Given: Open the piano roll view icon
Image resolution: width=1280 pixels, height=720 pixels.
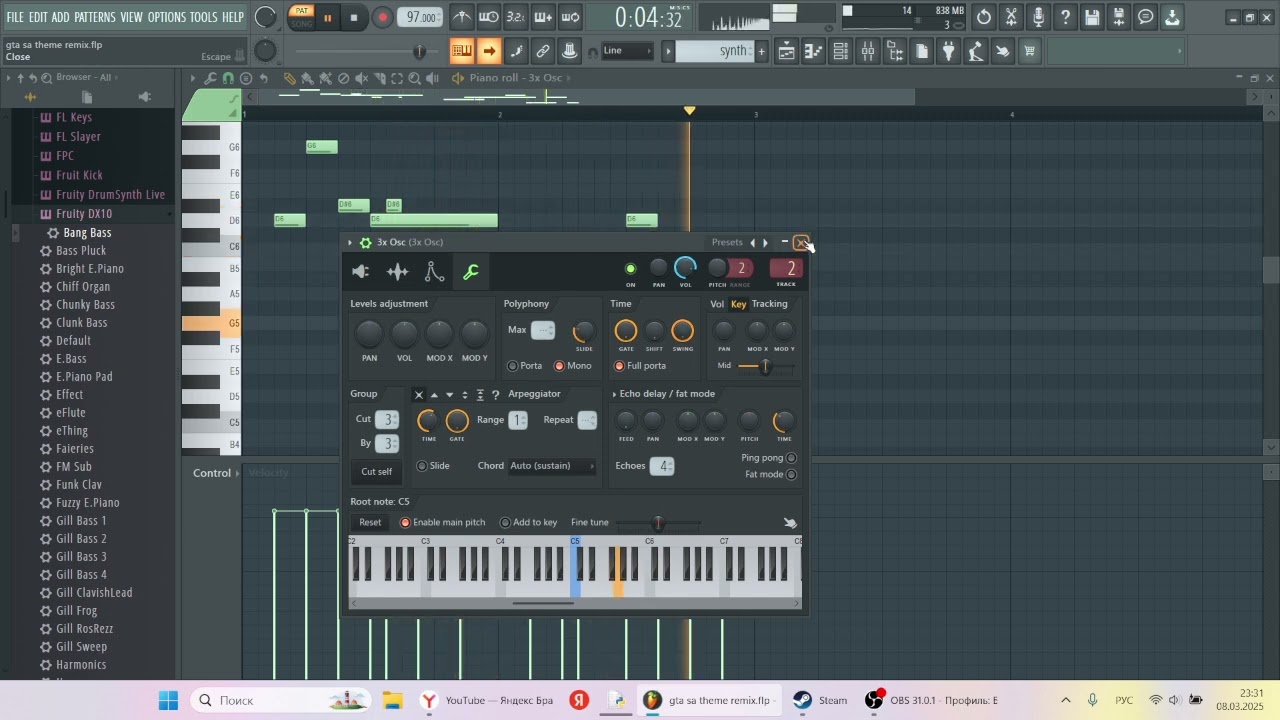Looking at the screenshot, I should [x=814, y=51].
